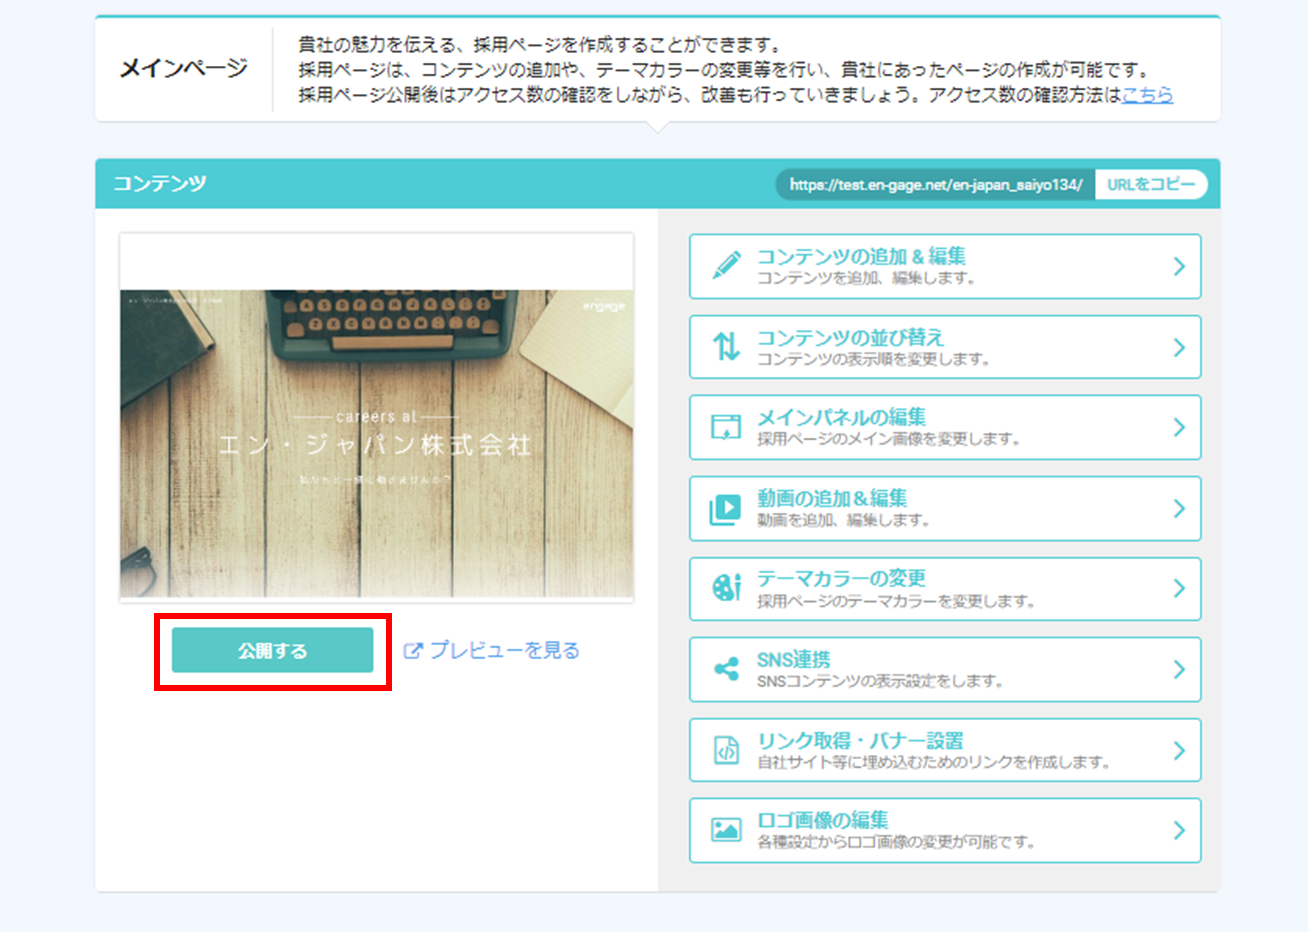Click description 各種設定からロゴ画像の変更が可能です。

[x=896, y=842]
